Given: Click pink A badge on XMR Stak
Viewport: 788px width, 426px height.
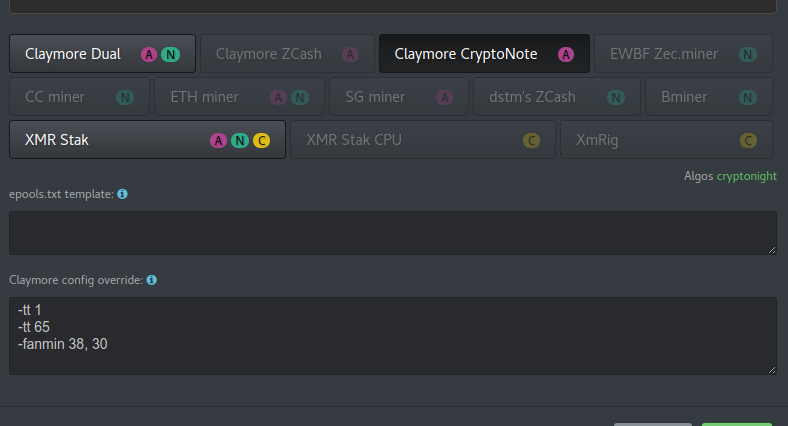Looking at the screenshot, I should pyautogui.click(x=218, y=140).
